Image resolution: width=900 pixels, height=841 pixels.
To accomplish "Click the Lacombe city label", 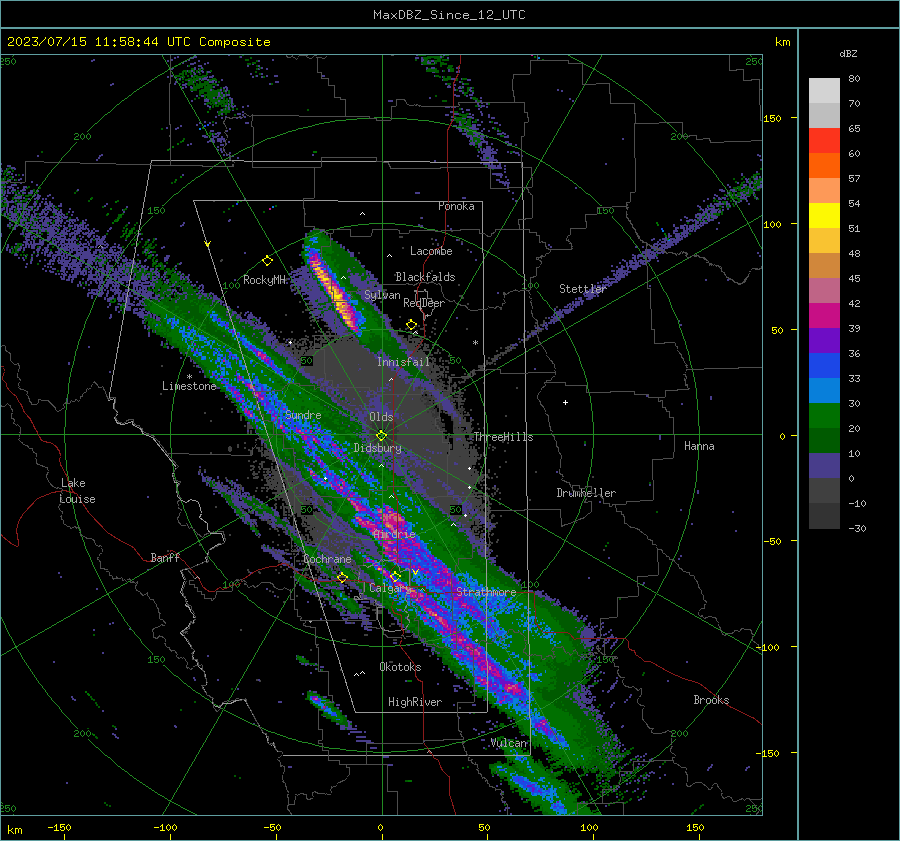I will pyautogui.click(x=431, y=251).
